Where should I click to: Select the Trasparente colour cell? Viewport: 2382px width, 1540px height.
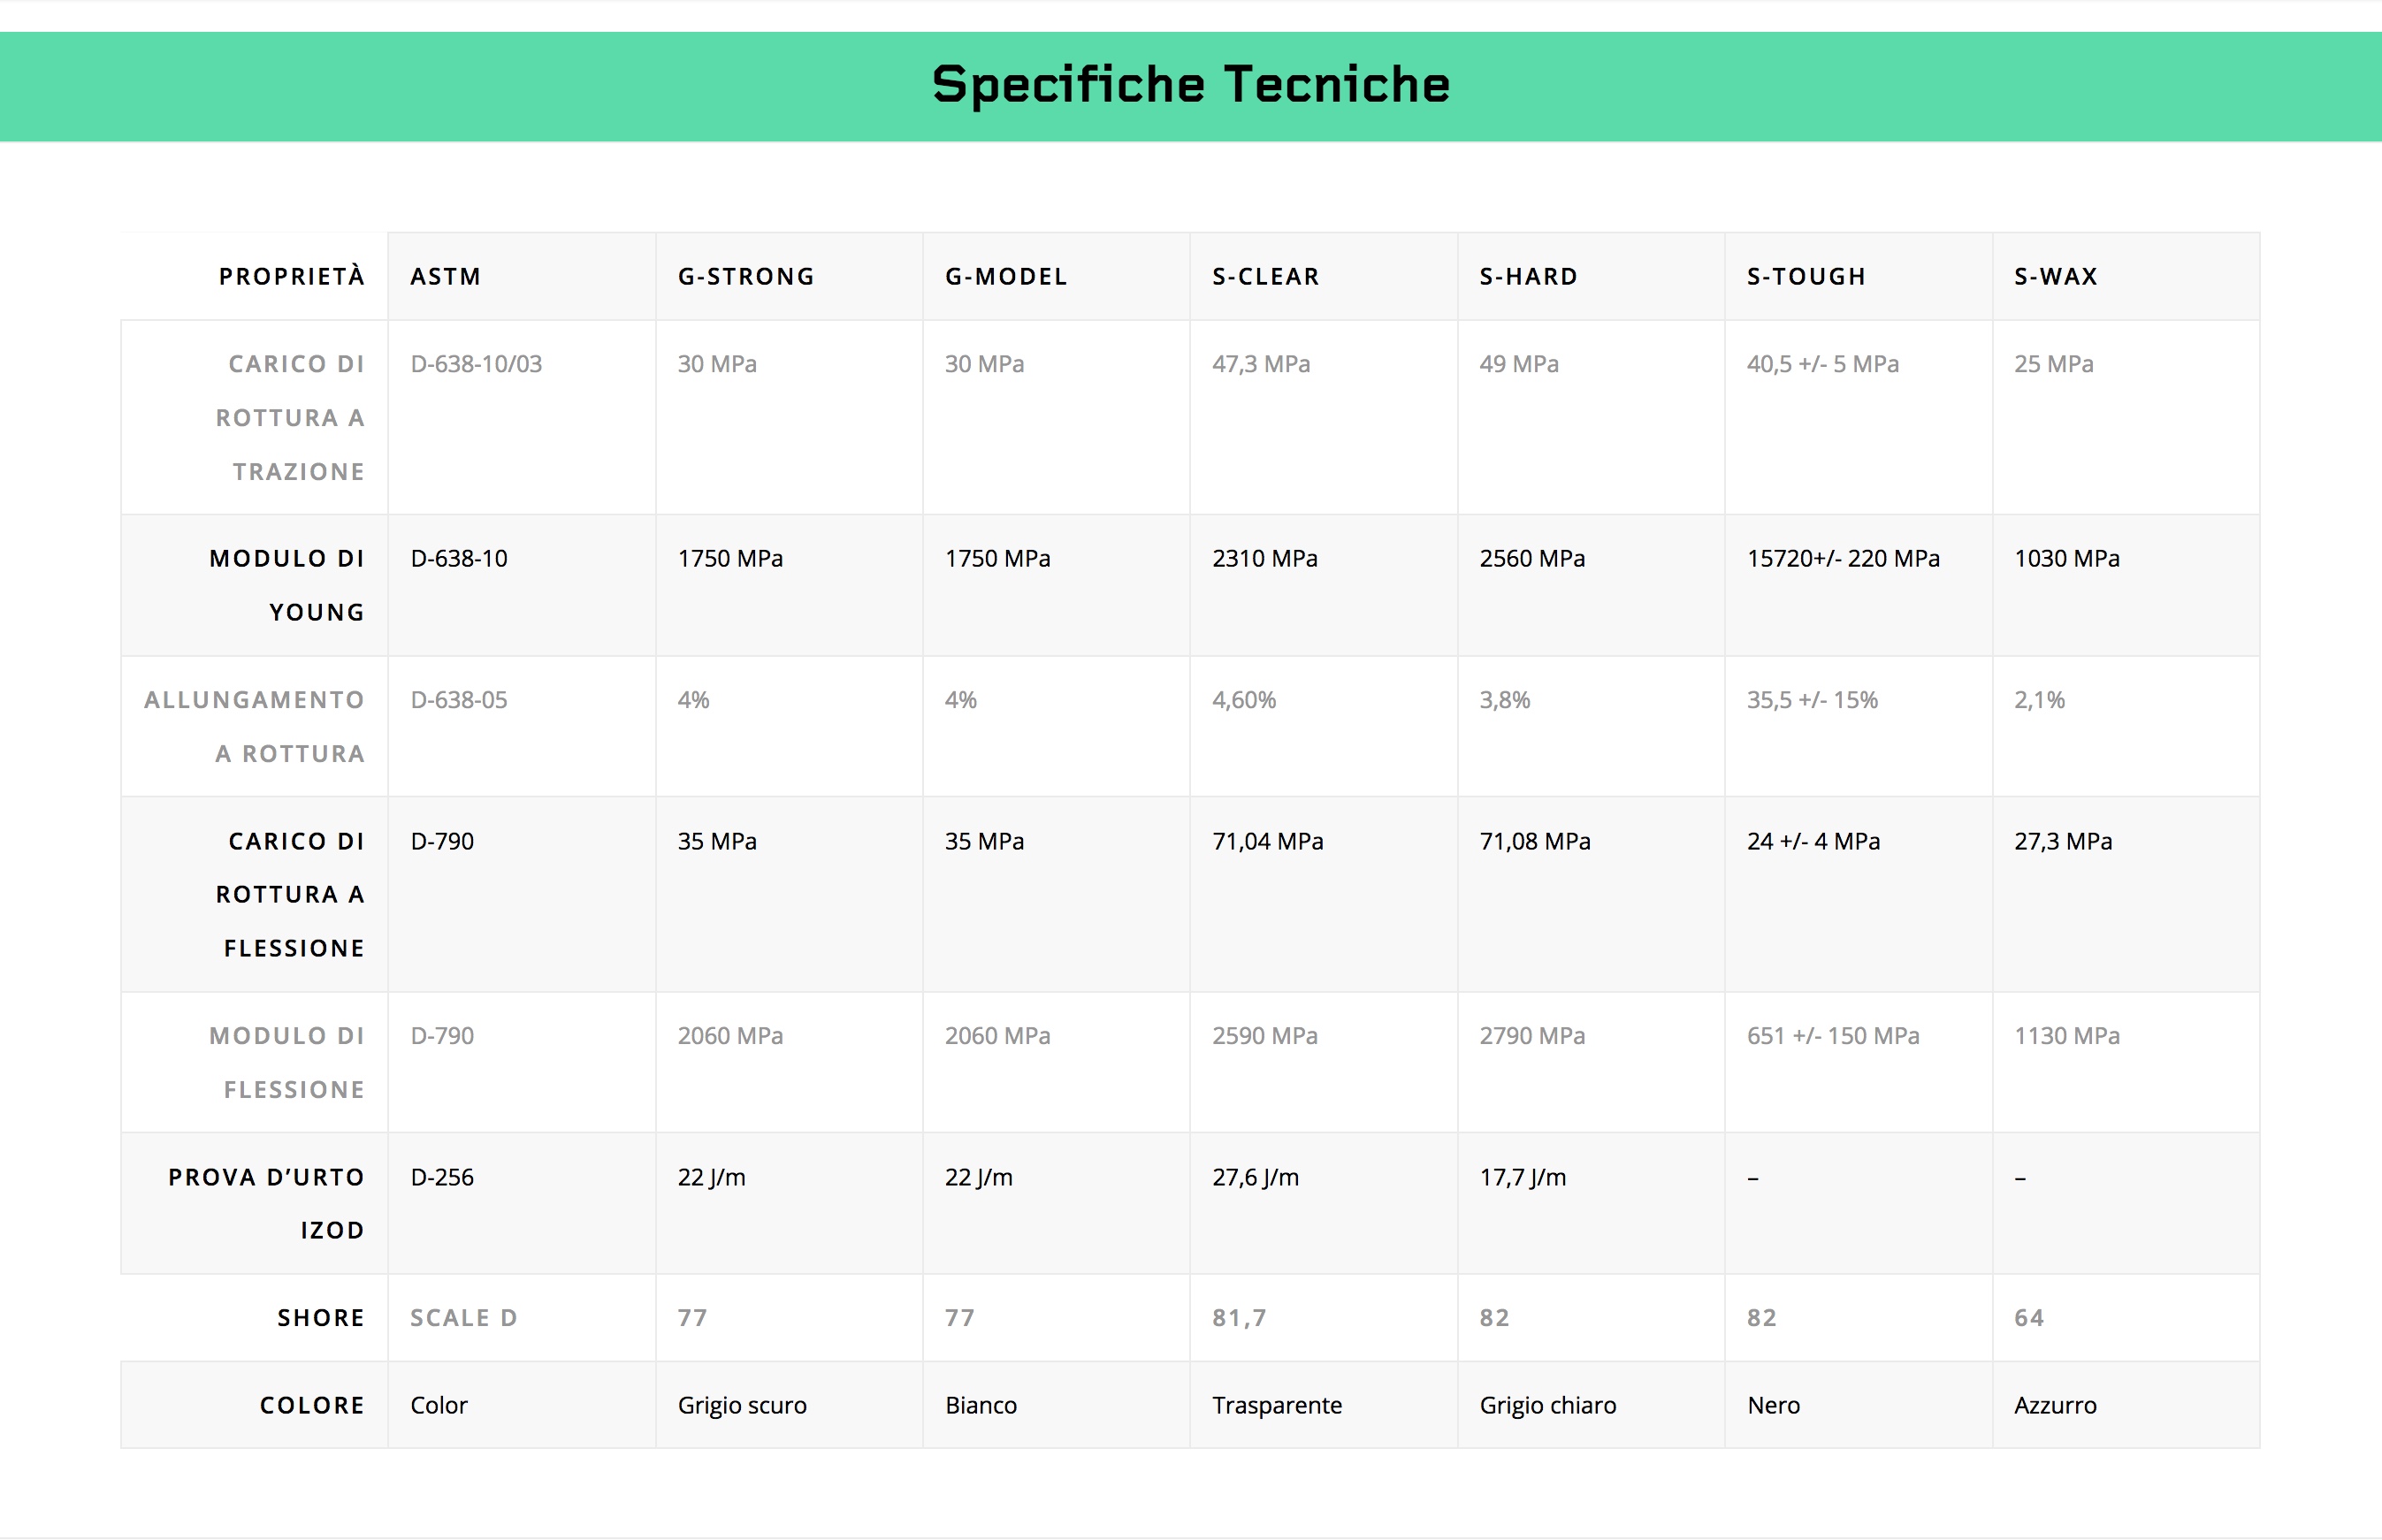tap(1277, 1405)
